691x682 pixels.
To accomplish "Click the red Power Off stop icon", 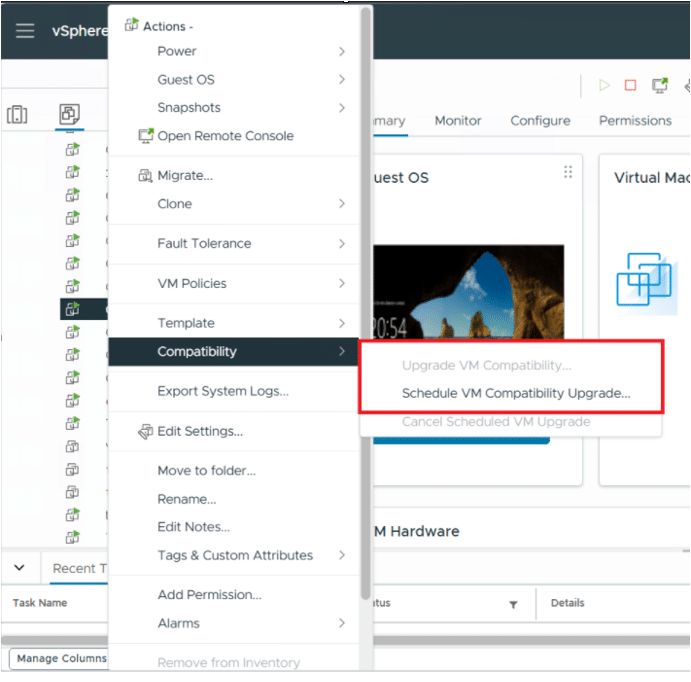I will coord(630,86).
